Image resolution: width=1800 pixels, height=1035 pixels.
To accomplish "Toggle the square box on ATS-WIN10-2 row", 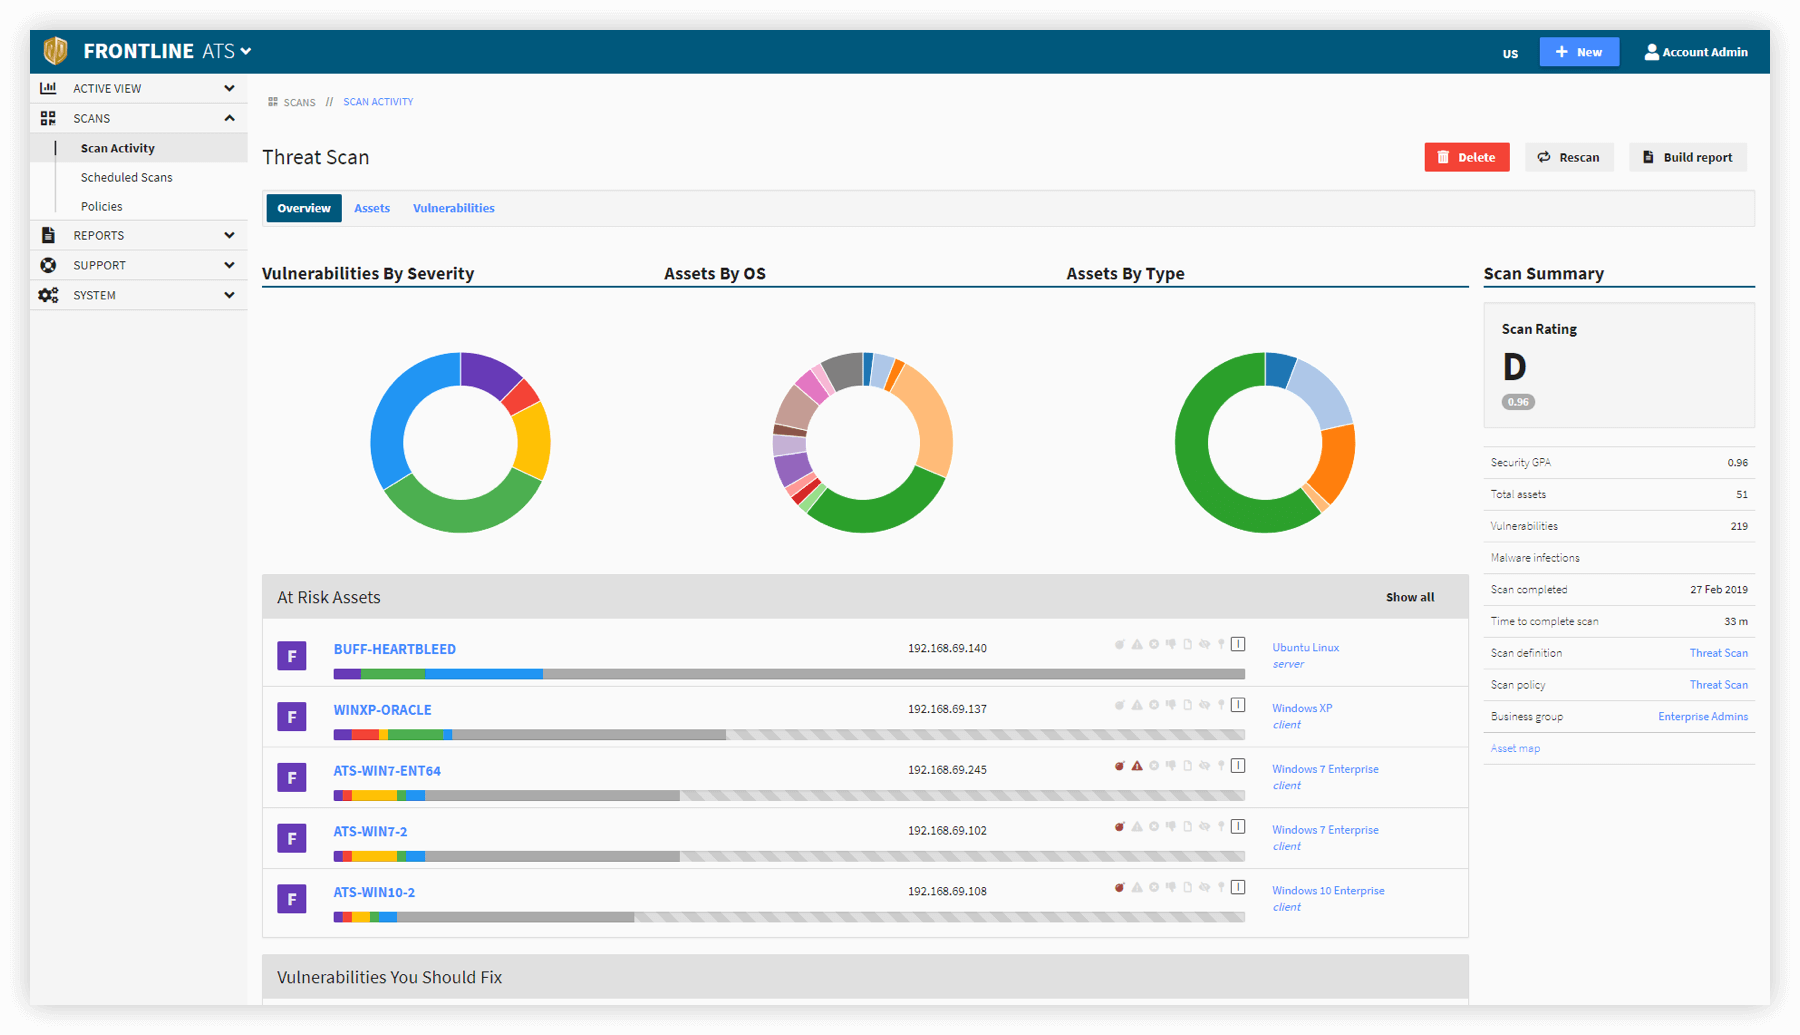I will coord(1238,887).
